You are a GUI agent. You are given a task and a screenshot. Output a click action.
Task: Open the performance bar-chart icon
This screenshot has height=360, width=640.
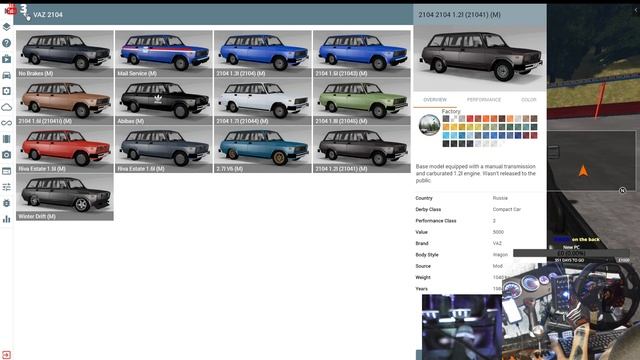(7, 219)
